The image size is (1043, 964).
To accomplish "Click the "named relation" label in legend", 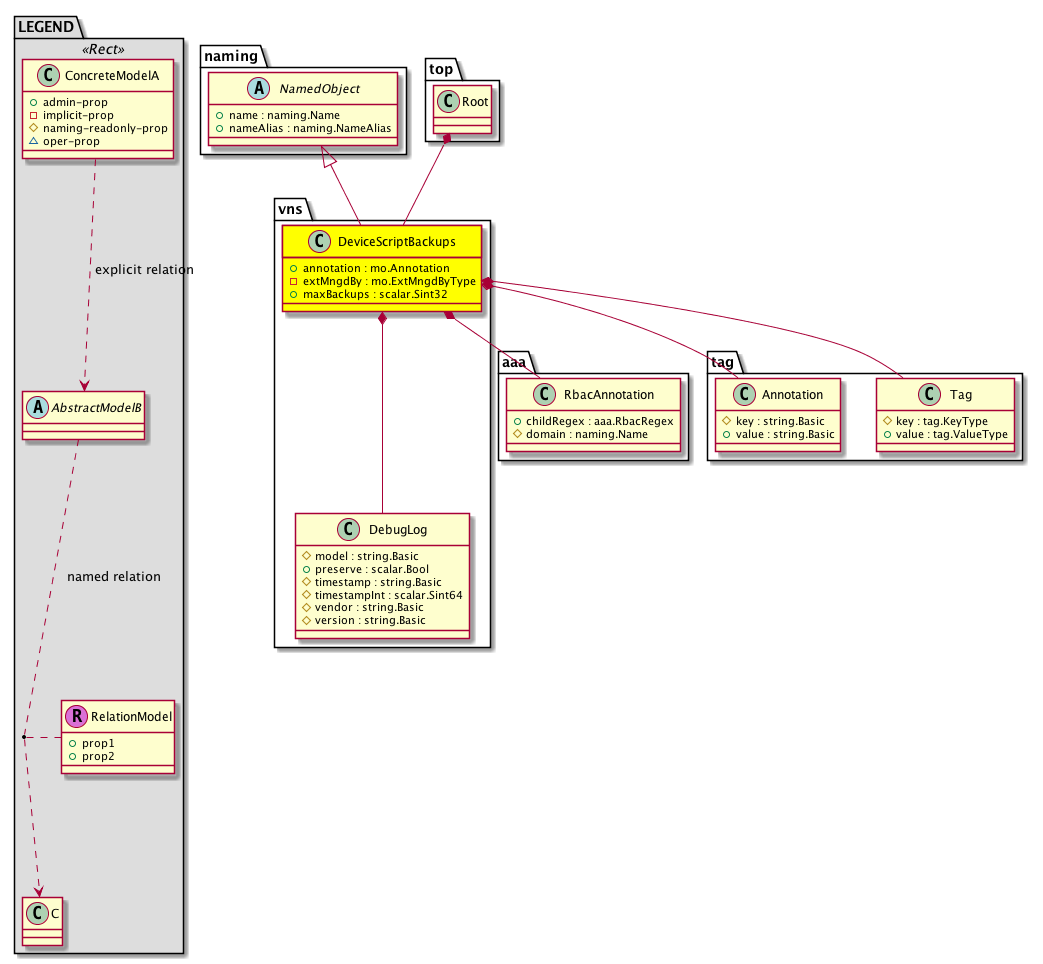I will (x=113, y=577).
